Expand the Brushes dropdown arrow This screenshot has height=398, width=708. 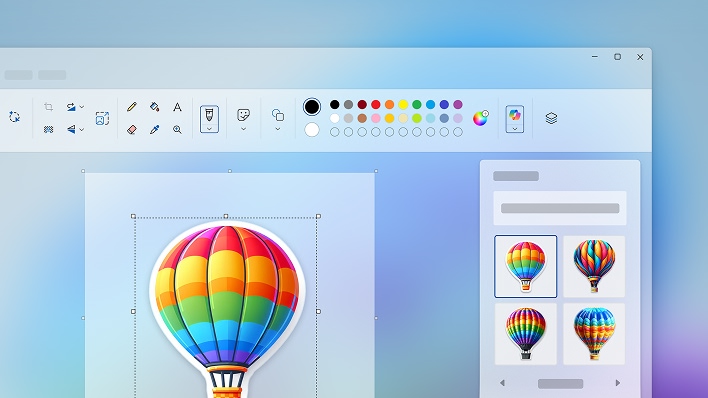pos(209,129)
